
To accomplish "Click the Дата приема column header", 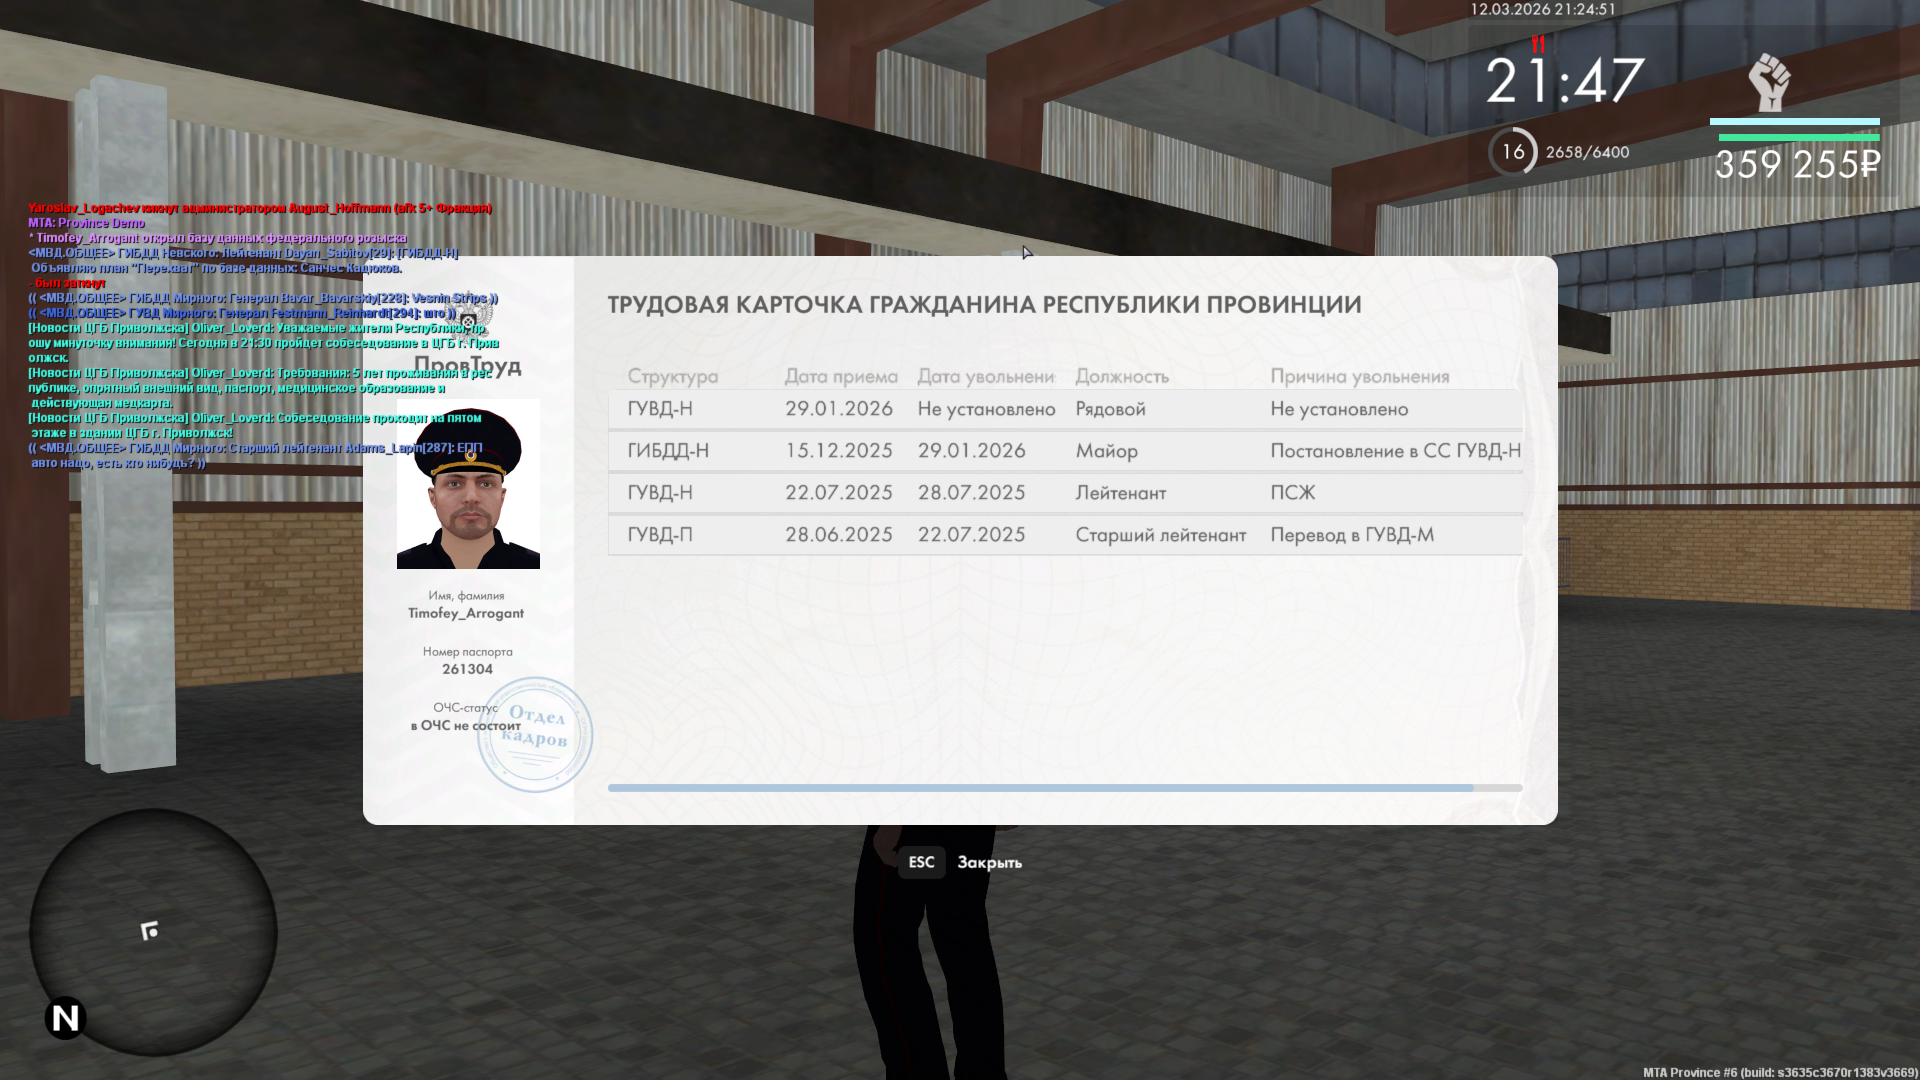I will click(x=840, y=376).
